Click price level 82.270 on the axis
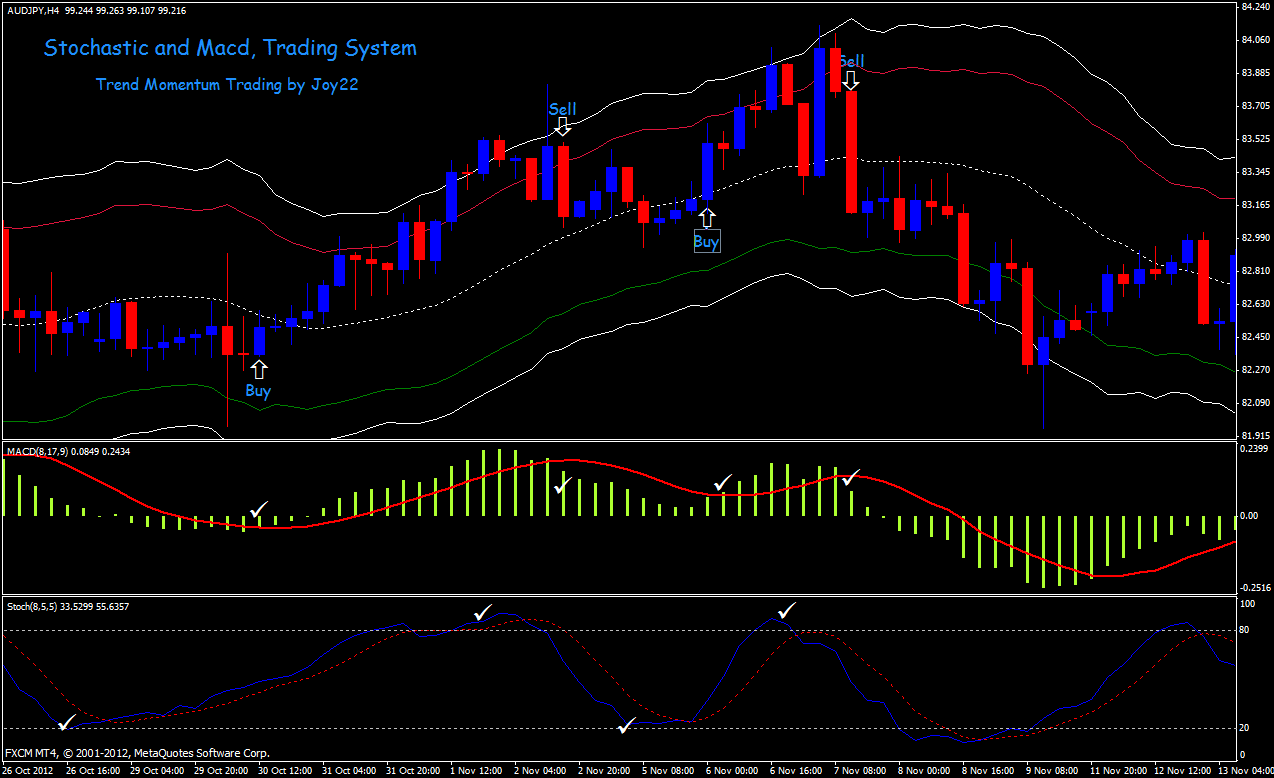The width and height of the screenshot is (1274, 778). point(1254,370)
